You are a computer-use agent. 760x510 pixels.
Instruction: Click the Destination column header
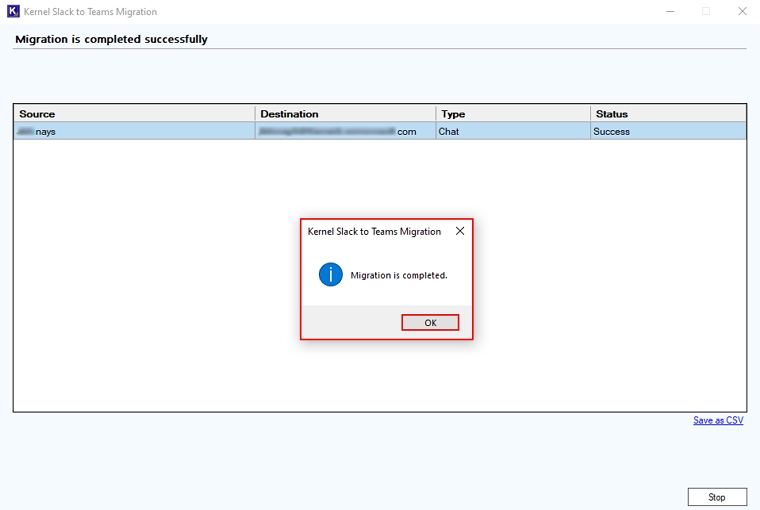pyautogui.click(x=345, y=114)
